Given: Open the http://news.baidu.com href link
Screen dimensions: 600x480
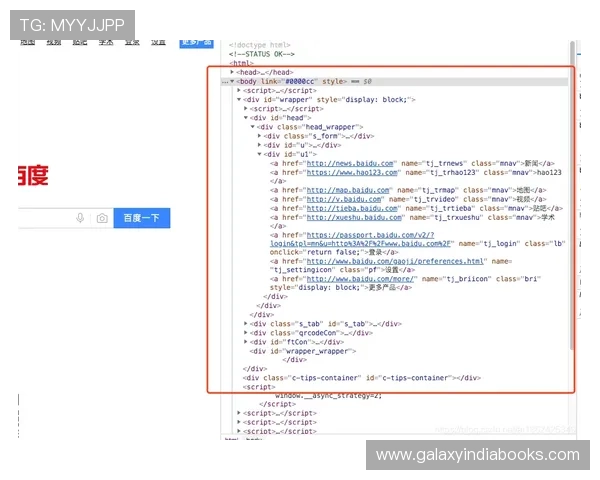Looking at the screenshot, I should click(x=350, y=163).
